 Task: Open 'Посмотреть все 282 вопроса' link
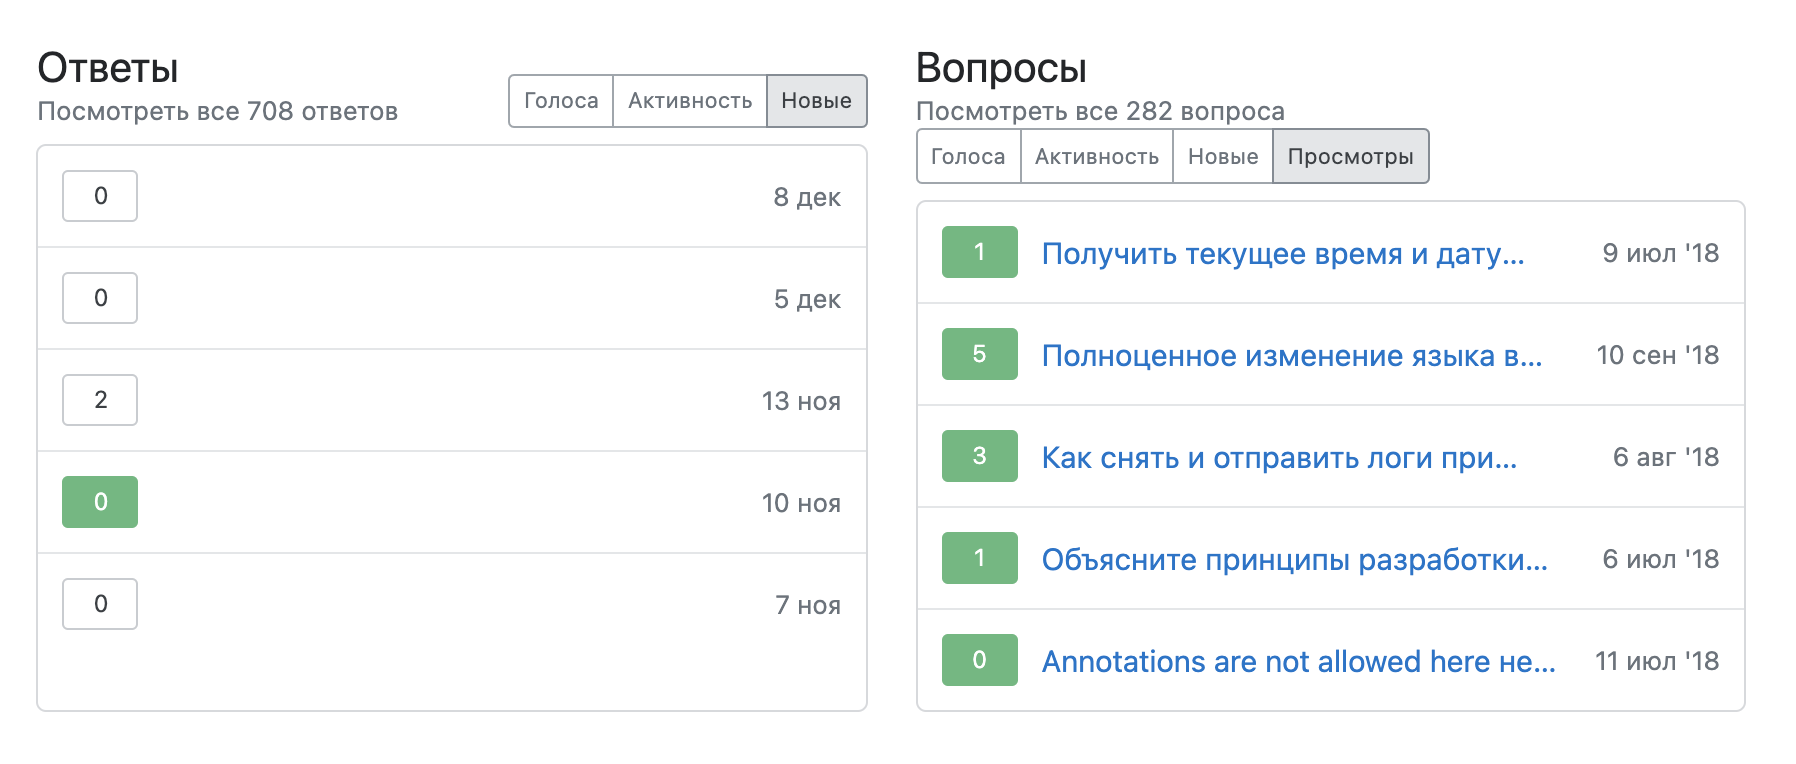[1100, 111]
